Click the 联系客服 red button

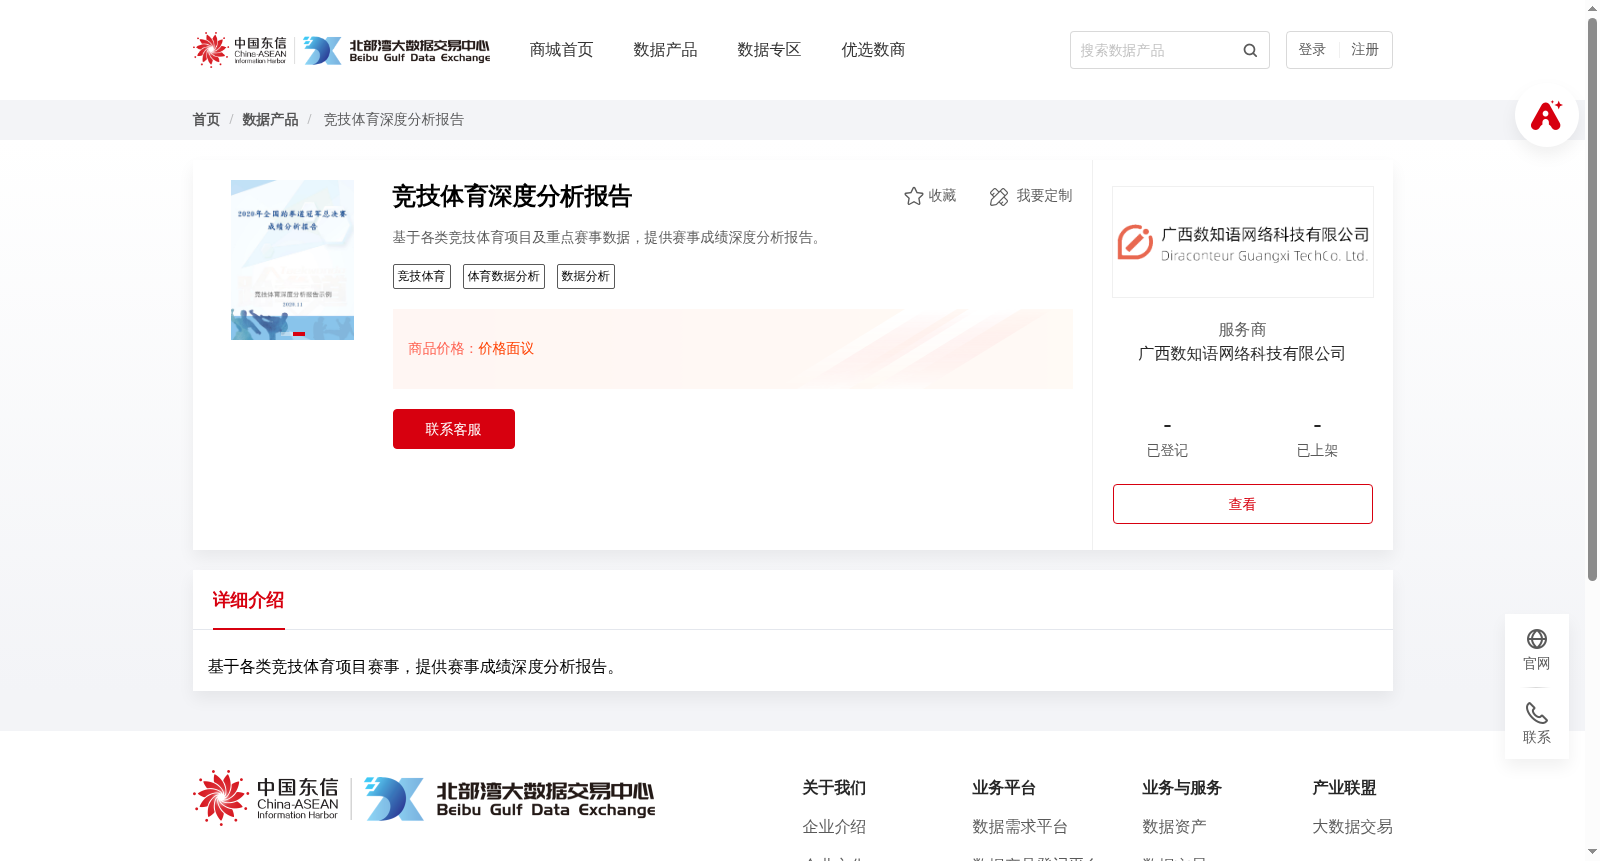454,429
